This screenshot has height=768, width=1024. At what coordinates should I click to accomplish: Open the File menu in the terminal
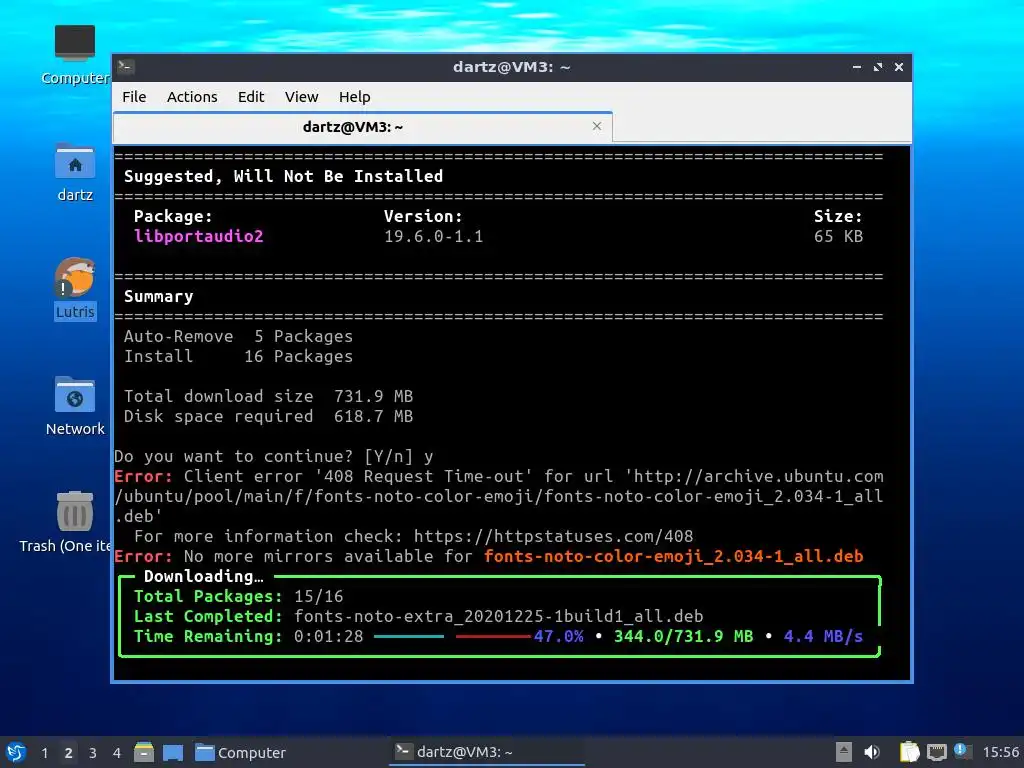134,97
